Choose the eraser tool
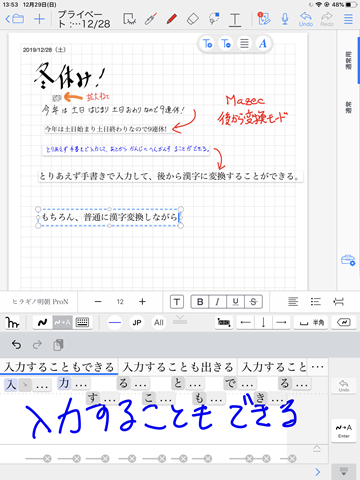This screenshot has height=480, width=360. click(x=193, y=19)
